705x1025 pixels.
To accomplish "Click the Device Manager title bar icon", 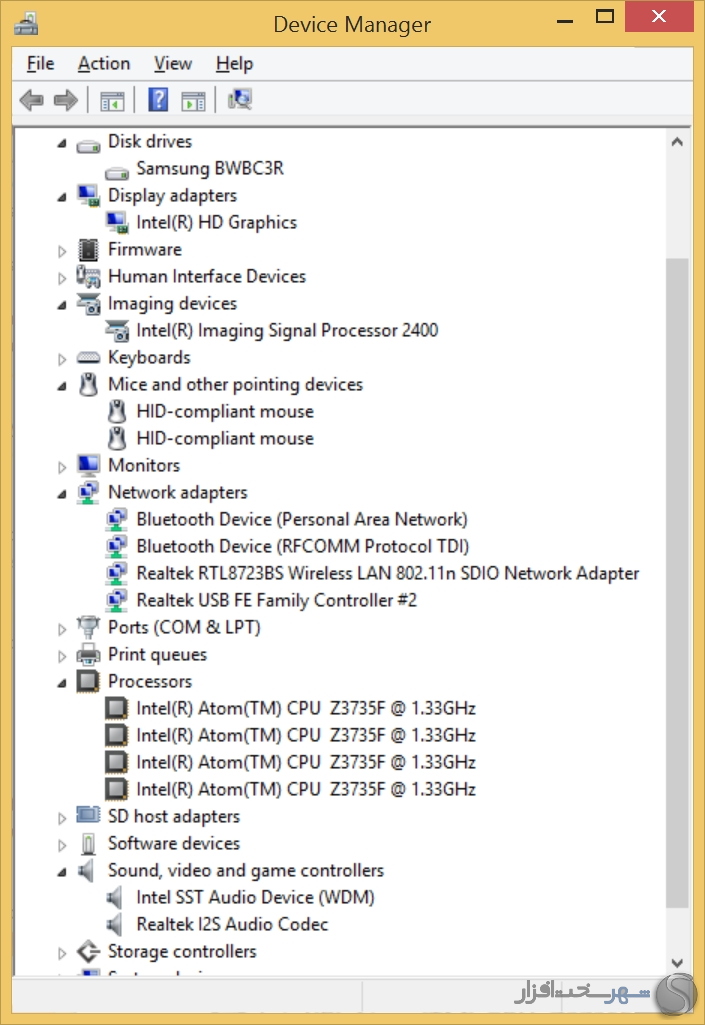I will pos(26,24).
